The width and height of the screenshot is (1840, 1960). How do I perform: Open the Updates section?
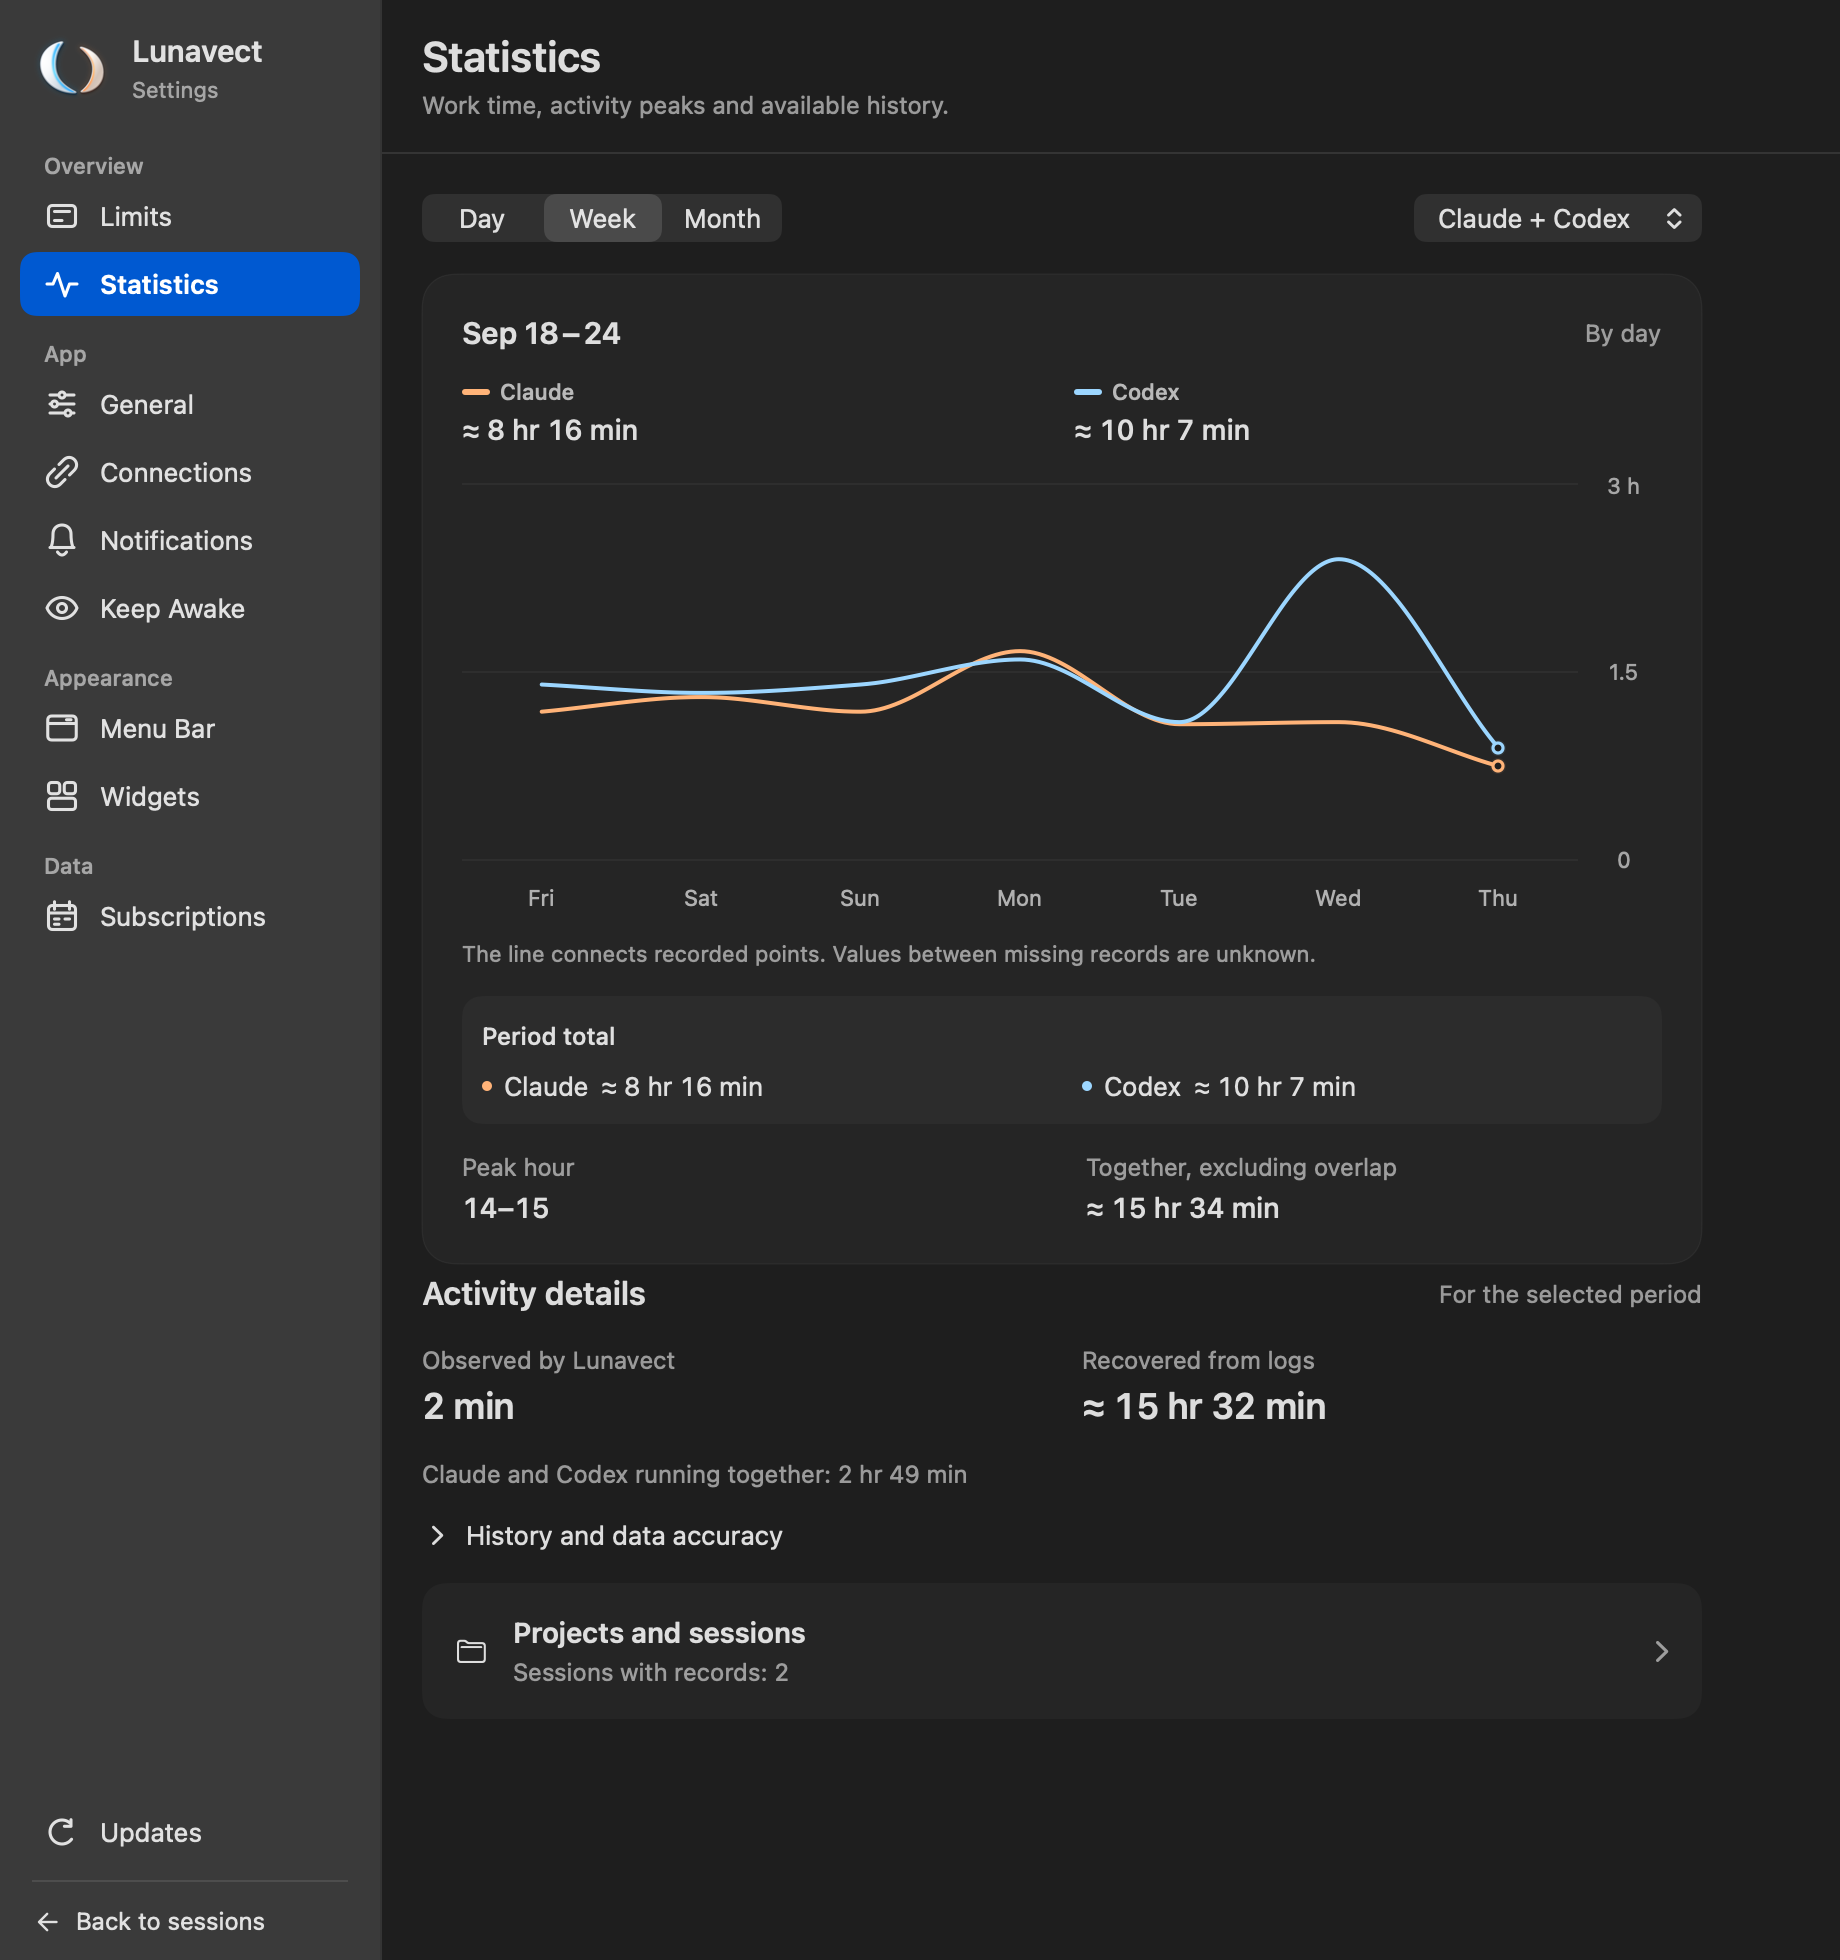pos(190,1832)
